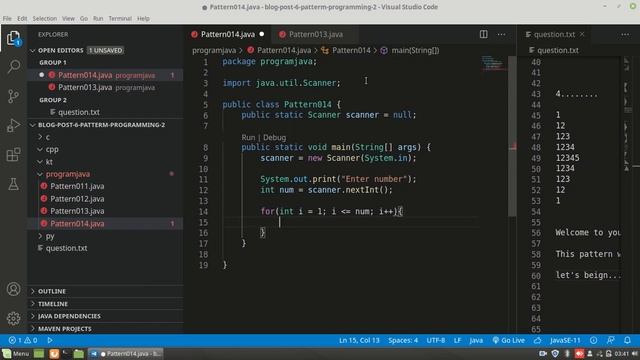
Task: Switch to the Pattern014.java tab
Action: pyautogui.click(x=227, y=34)
